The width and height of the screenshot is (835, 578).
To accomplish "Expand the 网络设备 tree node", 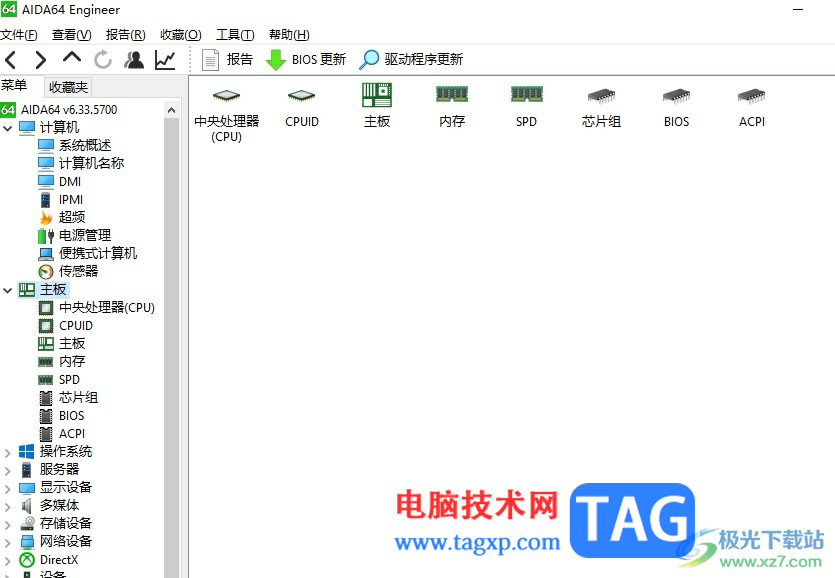I will [x=7, y=543].
